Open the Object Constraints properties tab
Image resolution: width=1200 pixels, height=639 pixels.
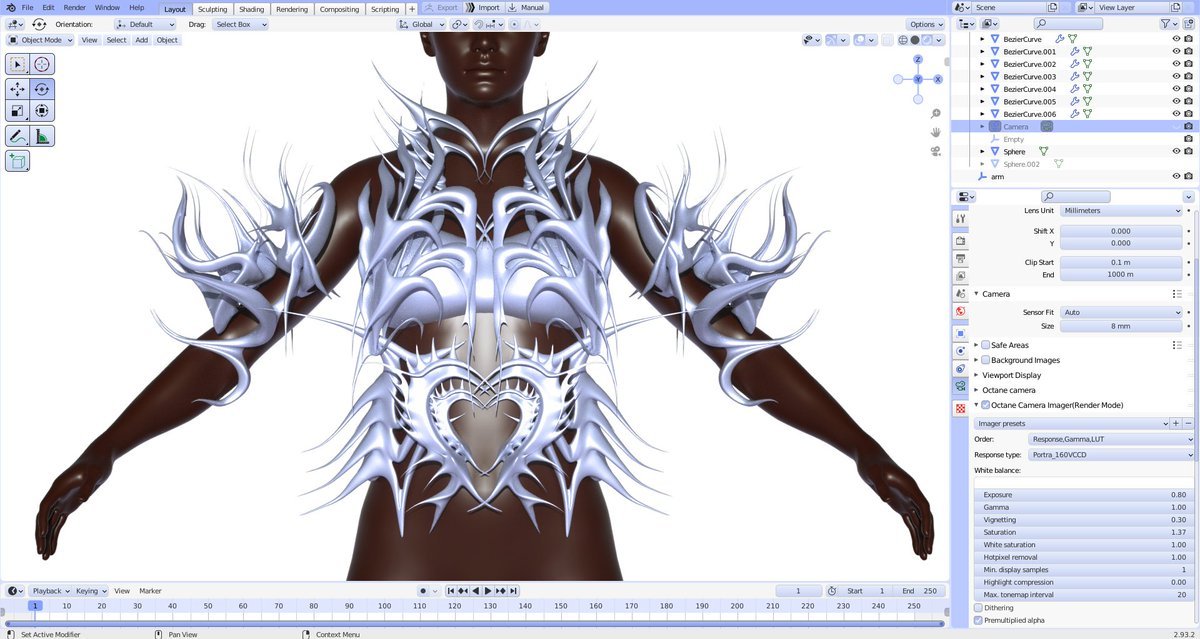961,369
